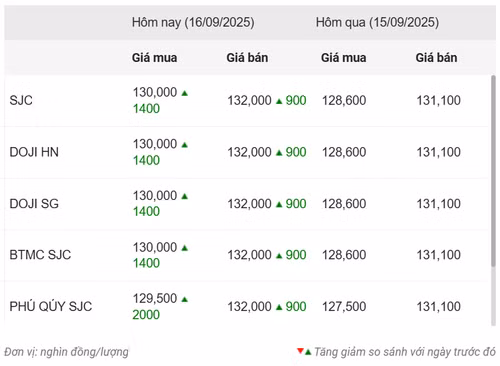Click the 130,000 buy price in DOJI SG row
Screen dimensions: 500x366
pyautogui.click(x=155, y=196)
